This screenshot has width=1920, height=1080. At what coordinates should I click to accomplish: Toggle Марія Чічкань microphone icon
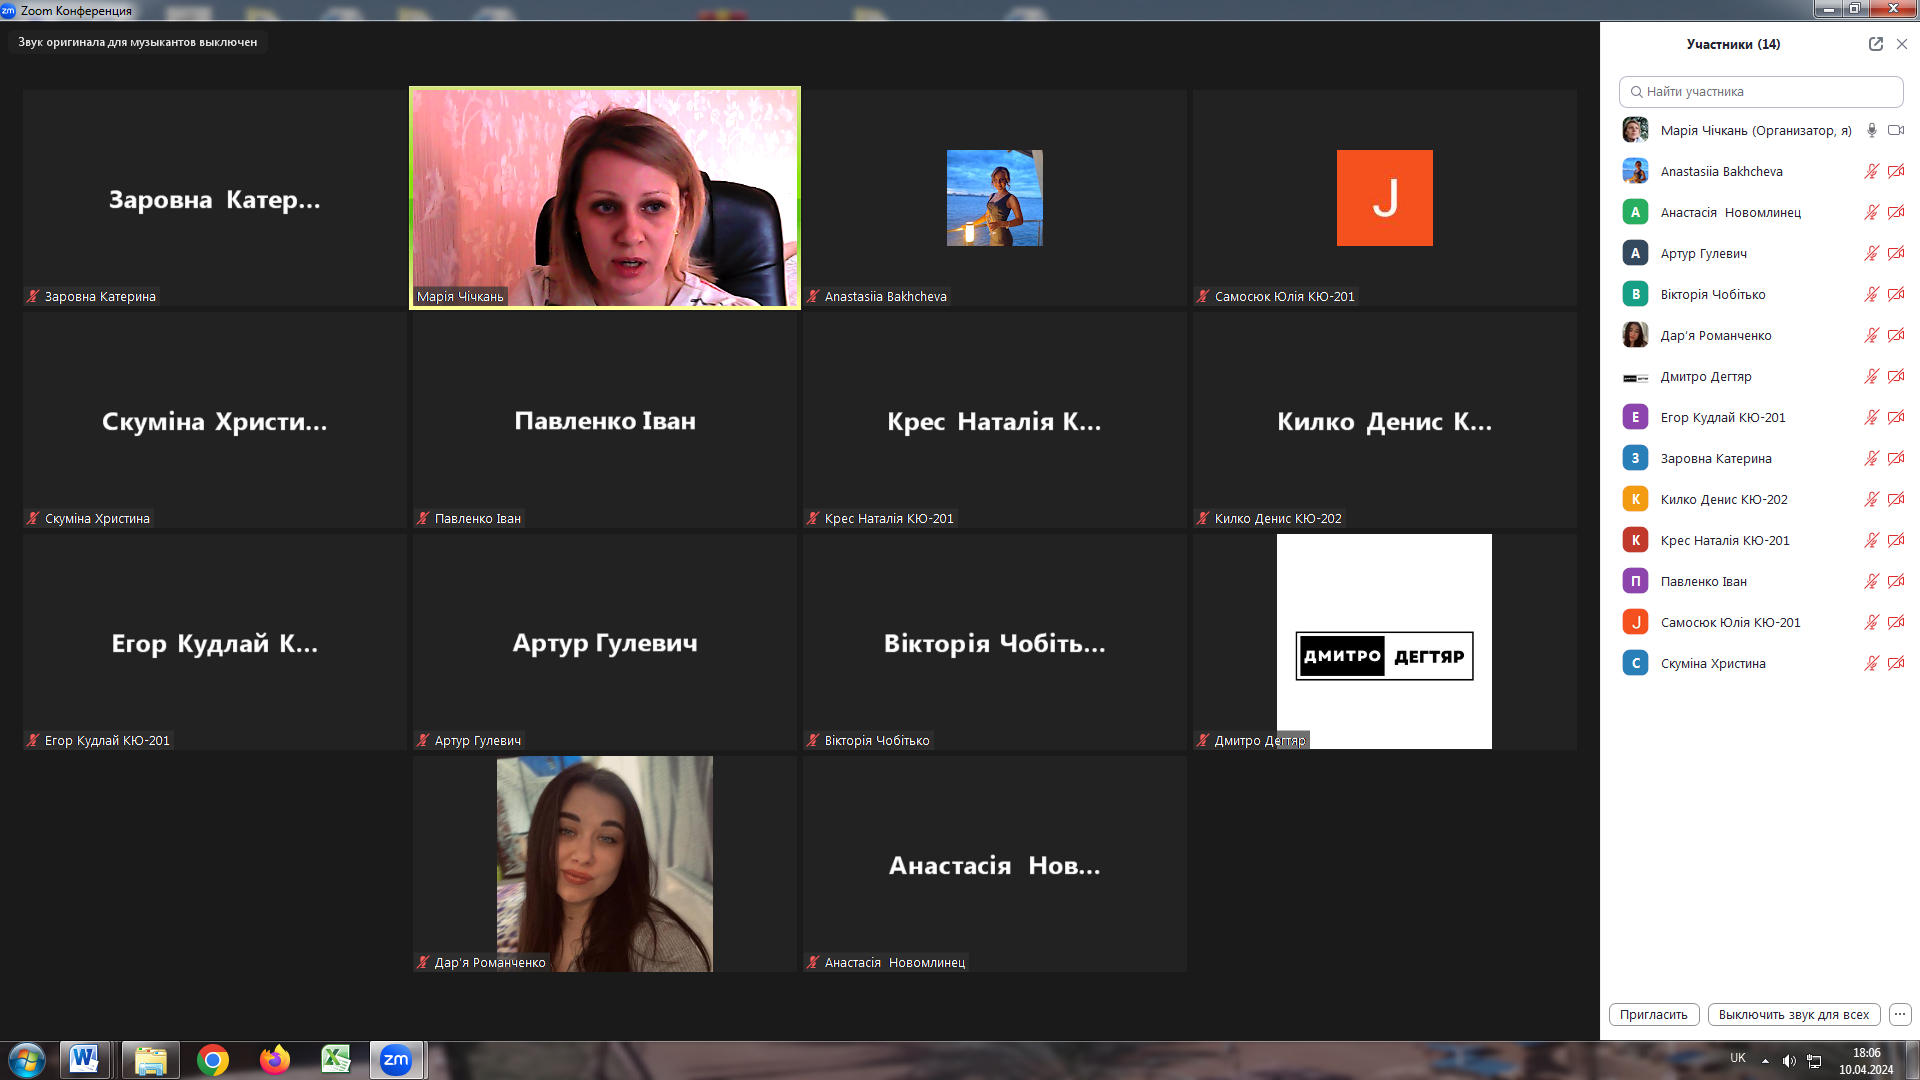pyautogui.click(x=1871, y=130)
